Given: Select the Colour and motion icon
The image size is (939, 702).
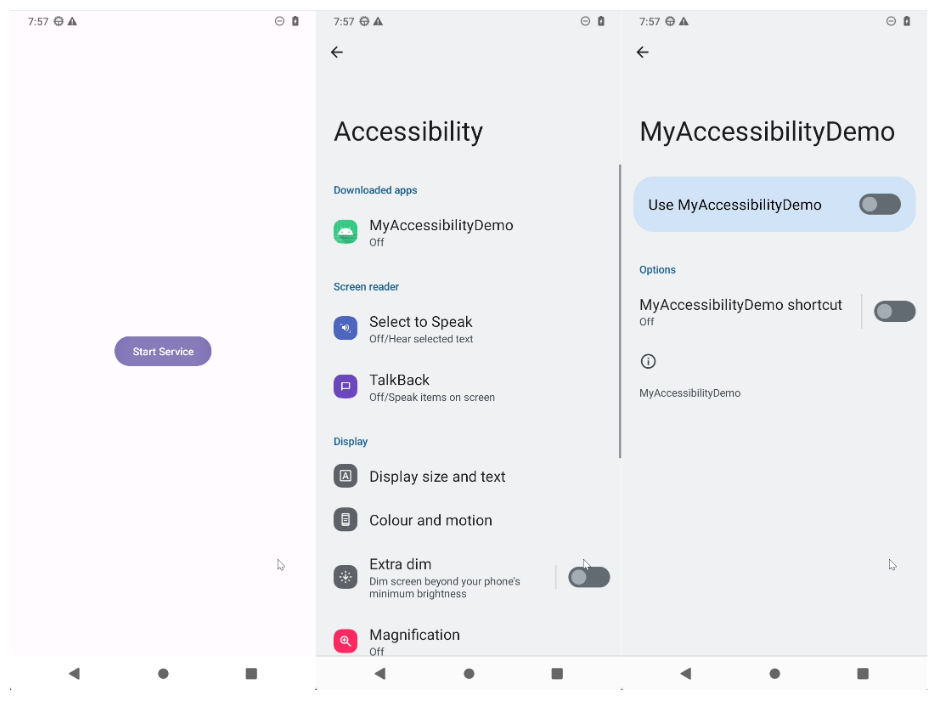Looking at the screenshot, I should [x=345, y=520].
